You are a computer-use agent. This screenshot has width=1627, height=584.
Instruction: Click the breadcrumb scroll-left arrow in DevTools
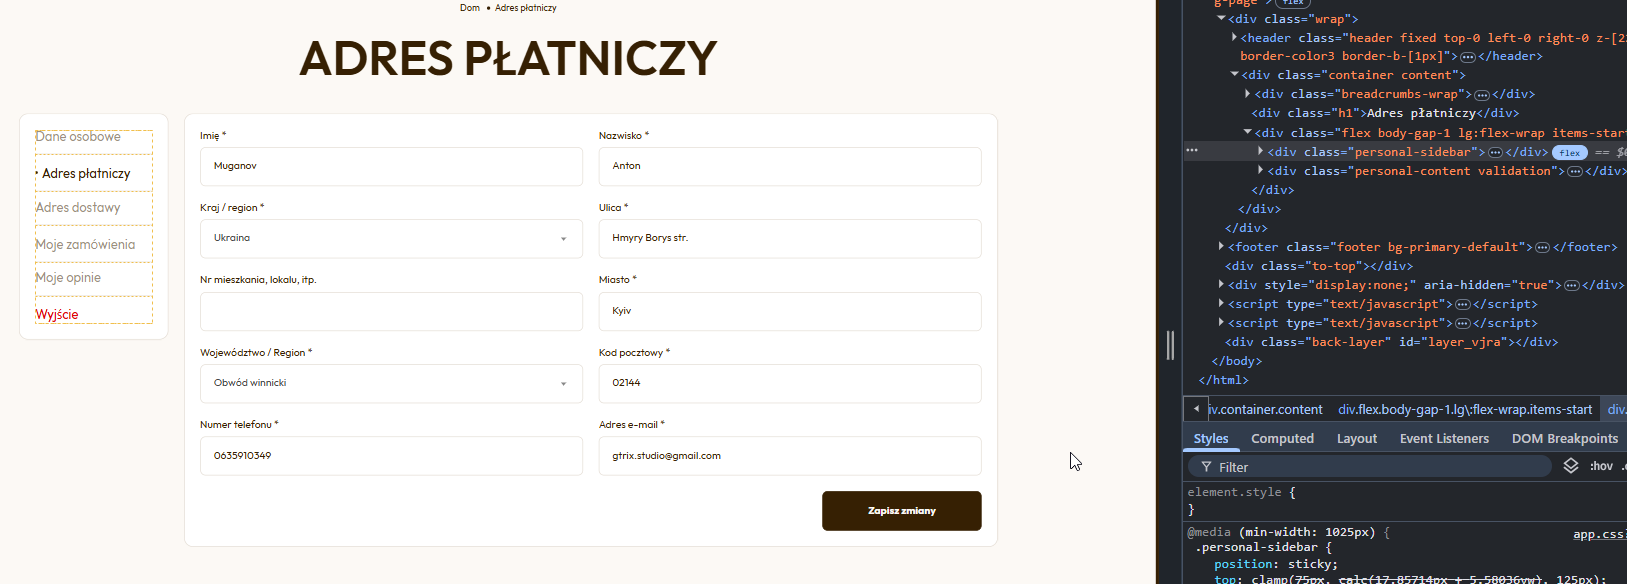[x=1196, y=409]
